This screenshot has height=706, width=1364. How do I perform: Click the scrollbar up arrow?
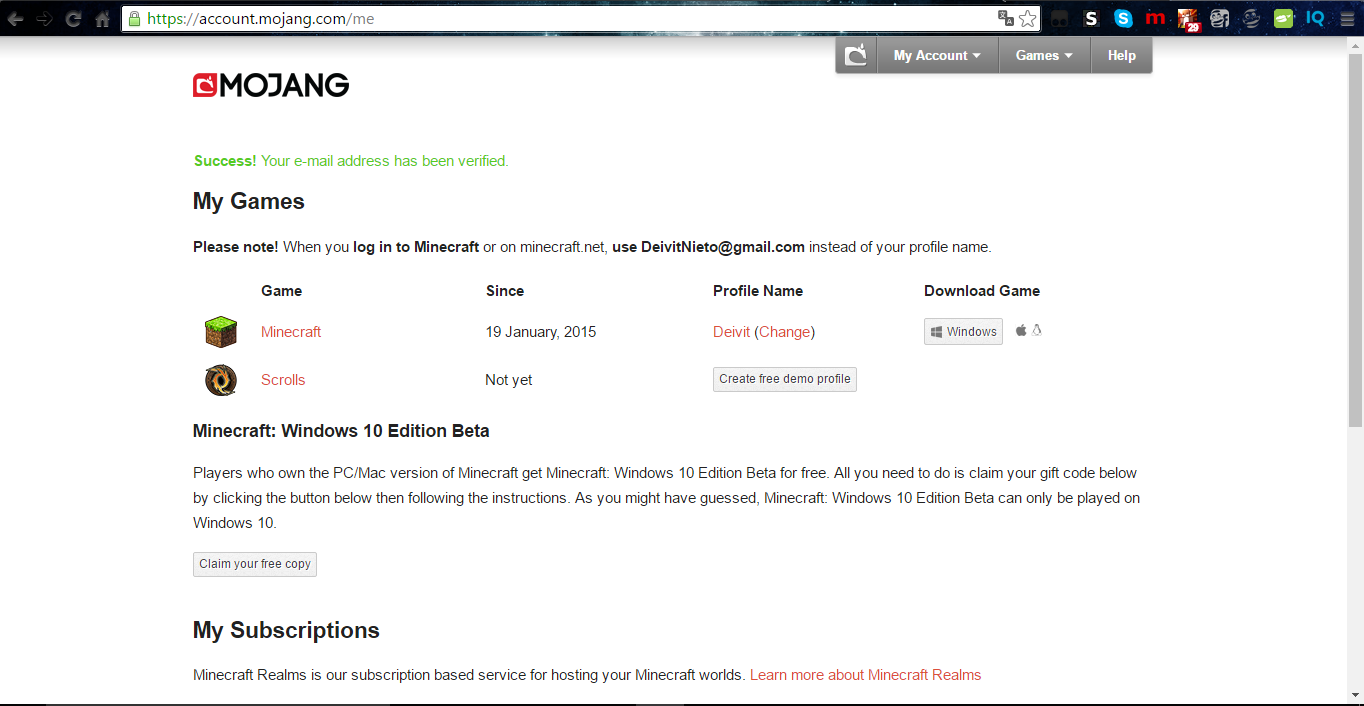tap(1355, 45)
